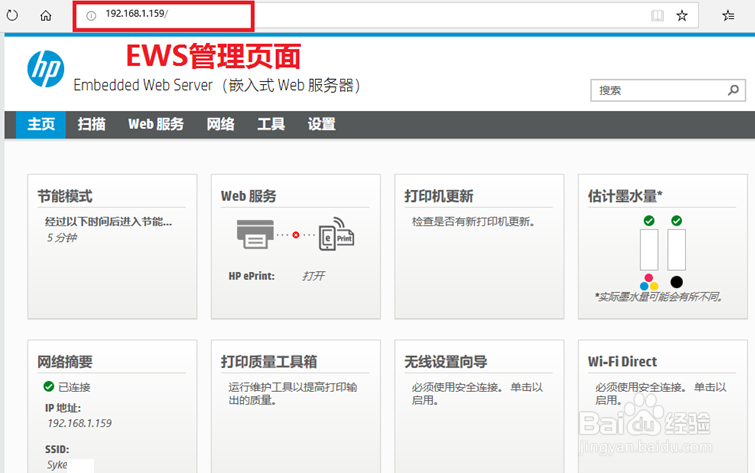The height and width of the screenshot is (473, 755).
Task: Click the IP 地址: label
Action: pos(63,408)
